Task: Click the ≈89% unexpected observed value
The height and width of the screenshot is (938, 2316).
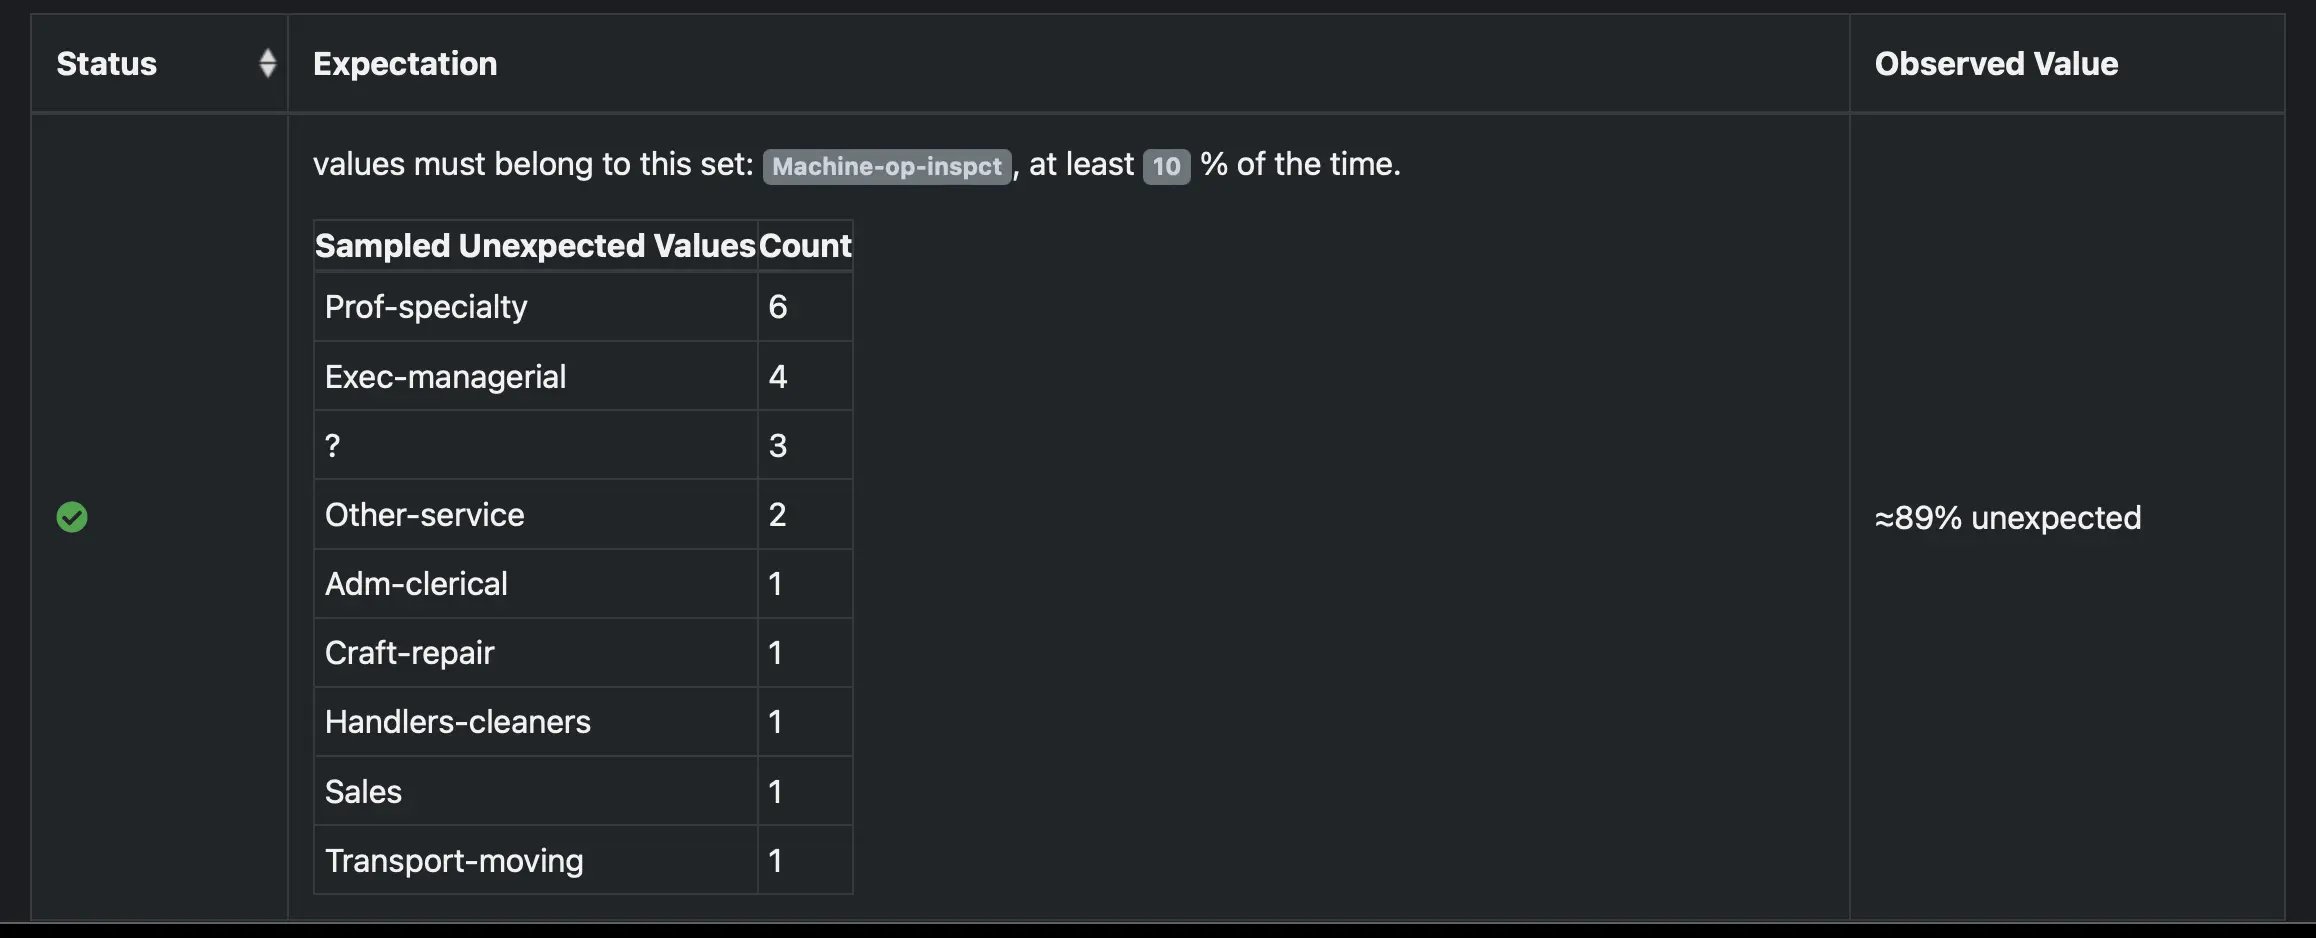Action: (2008, 517)
